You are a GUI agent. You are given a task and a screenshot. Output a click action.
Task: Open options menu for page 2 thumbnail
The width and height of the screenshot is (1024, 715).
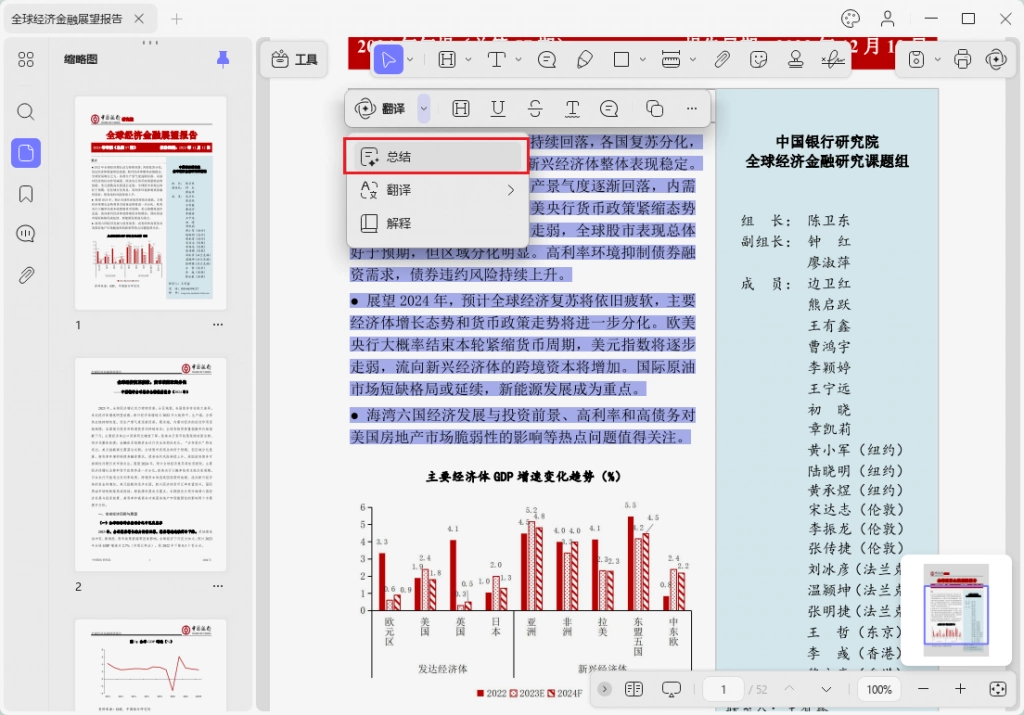217,586
